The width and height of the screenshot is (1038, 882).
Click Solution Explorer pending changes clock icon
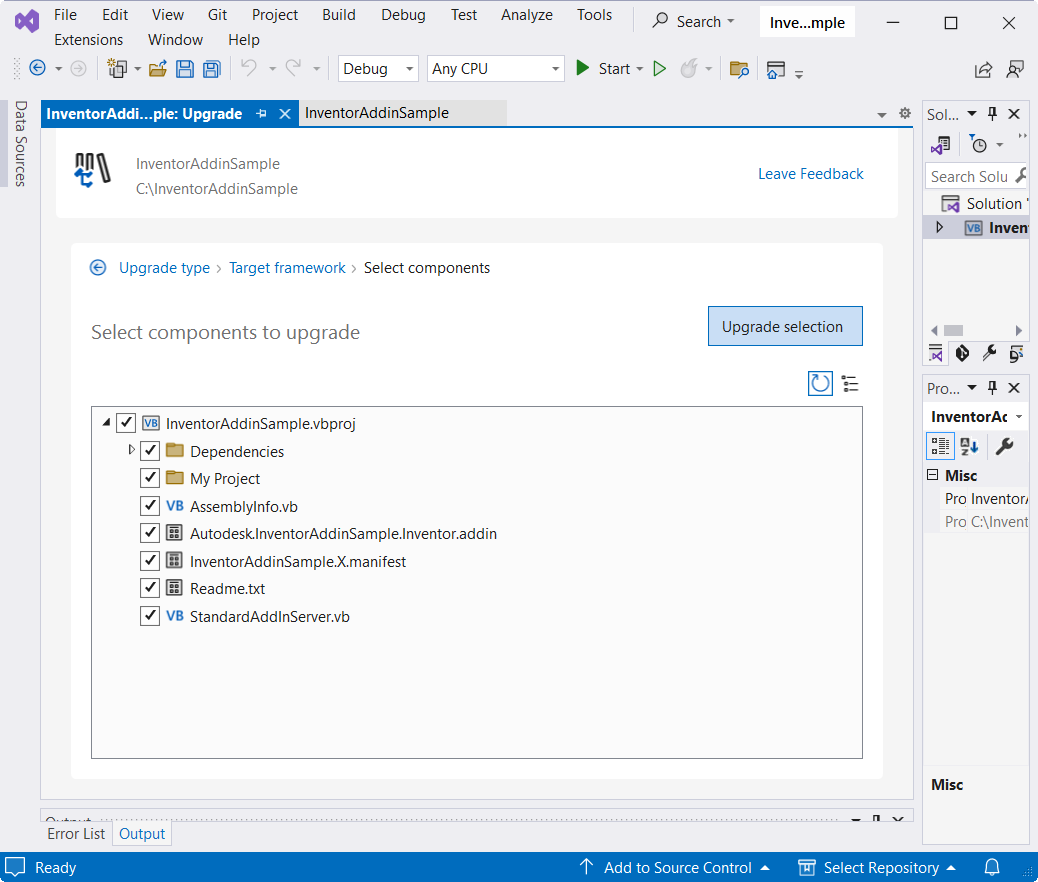(978, 144)
